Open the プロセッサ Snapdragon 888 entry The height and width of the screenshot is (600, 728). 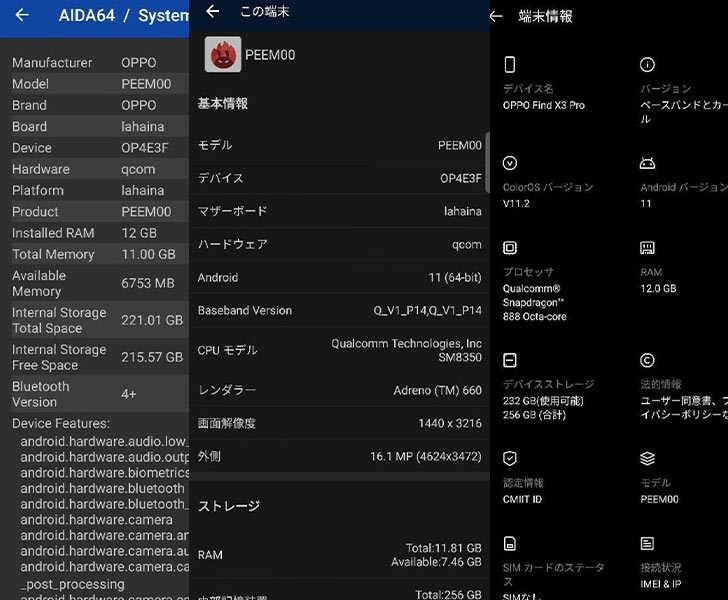tap(534, 294)
